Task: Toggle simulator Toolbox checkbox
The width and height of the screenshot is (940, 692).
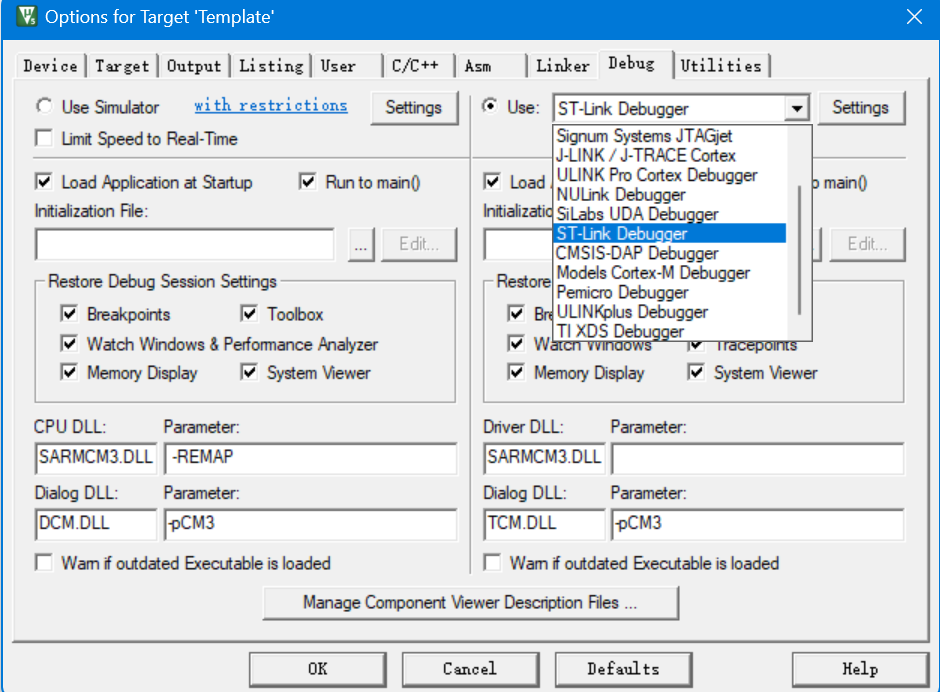Action: tap(249, 314)
